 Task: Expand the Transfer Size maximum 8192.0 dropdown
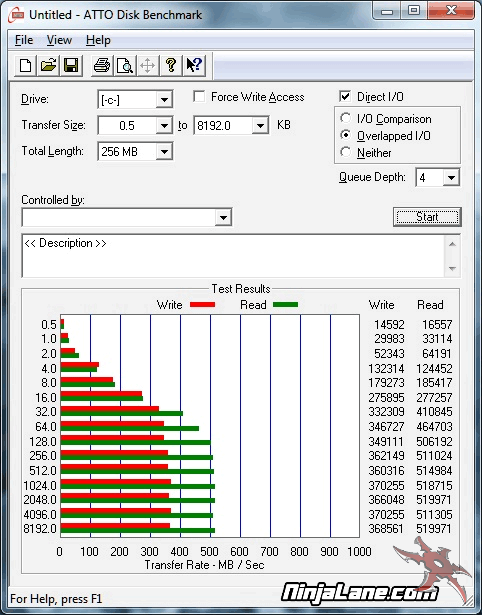pyautogui.click(x=260, y=126)
